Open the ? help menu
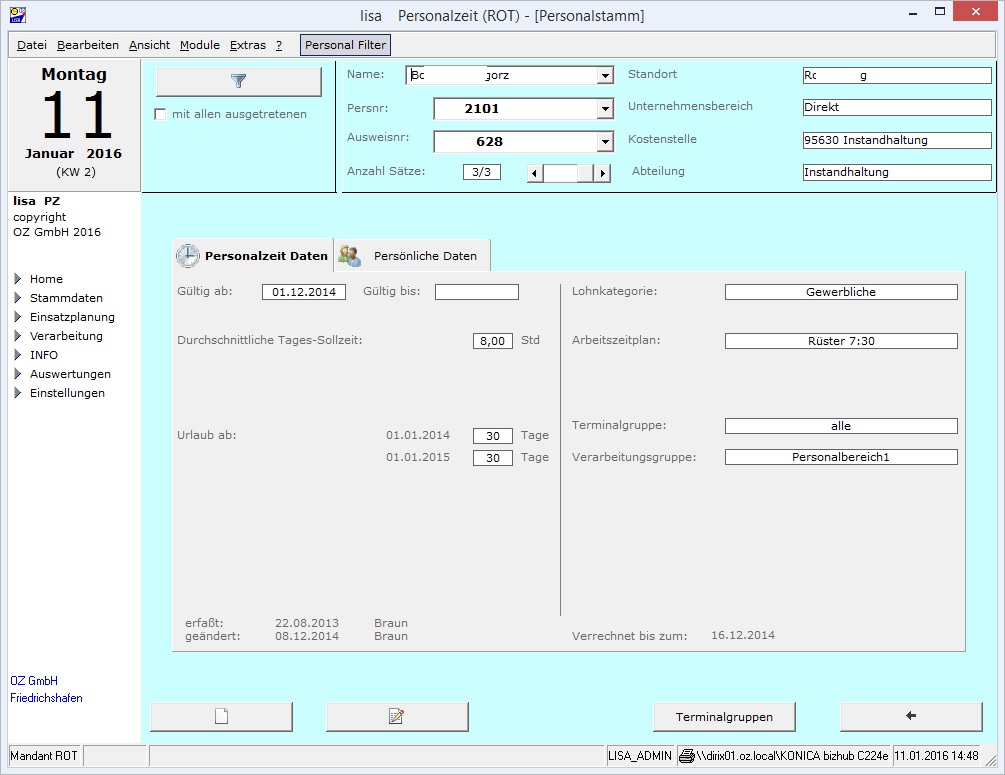The width and height of the screenshot is (1005, 775). 279,45
